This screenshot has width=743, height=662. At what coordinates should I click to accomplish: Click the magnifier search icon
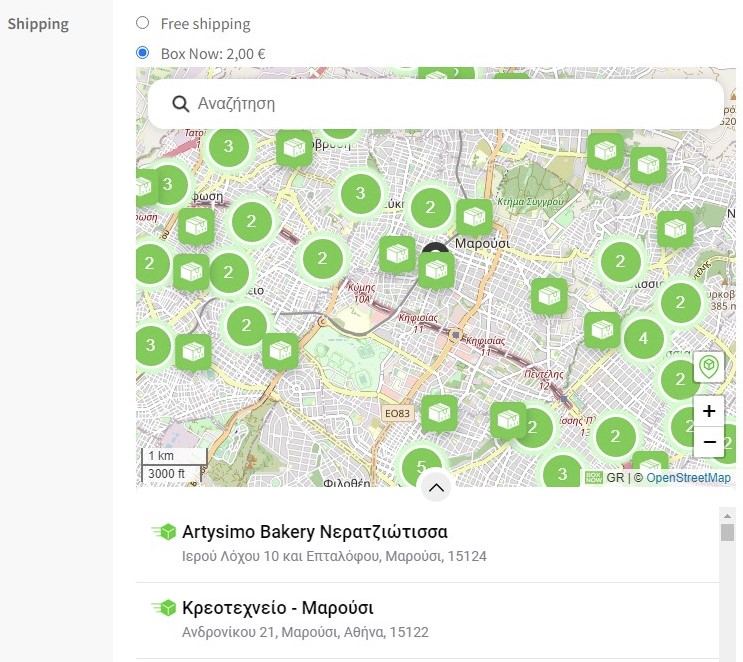(x=181, y=104)
